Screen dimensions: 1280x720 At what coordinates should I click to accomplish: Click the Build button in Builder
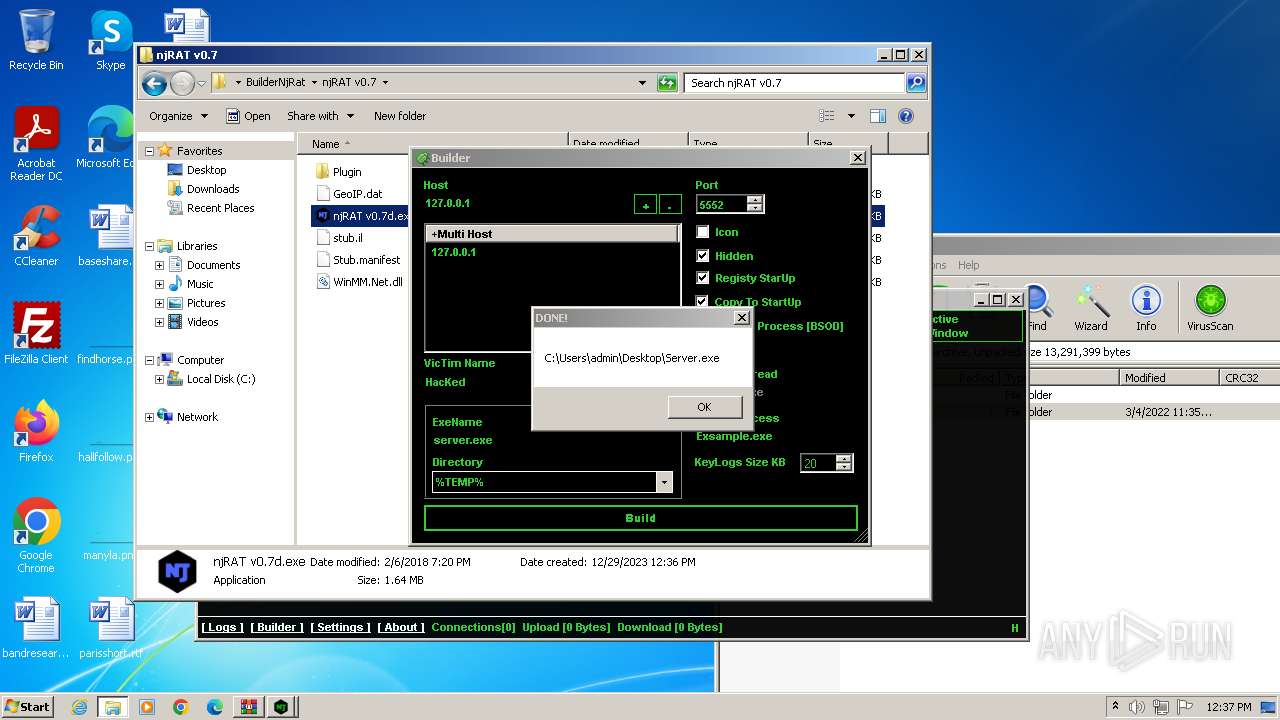pyautogui.click(x=641, y=518)
